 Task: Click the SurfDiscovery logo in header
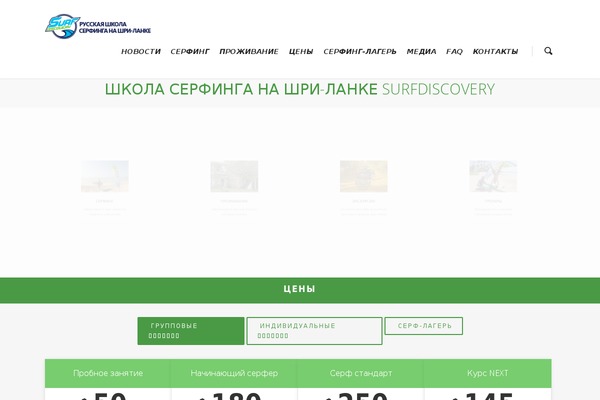[x=98, y=26]
